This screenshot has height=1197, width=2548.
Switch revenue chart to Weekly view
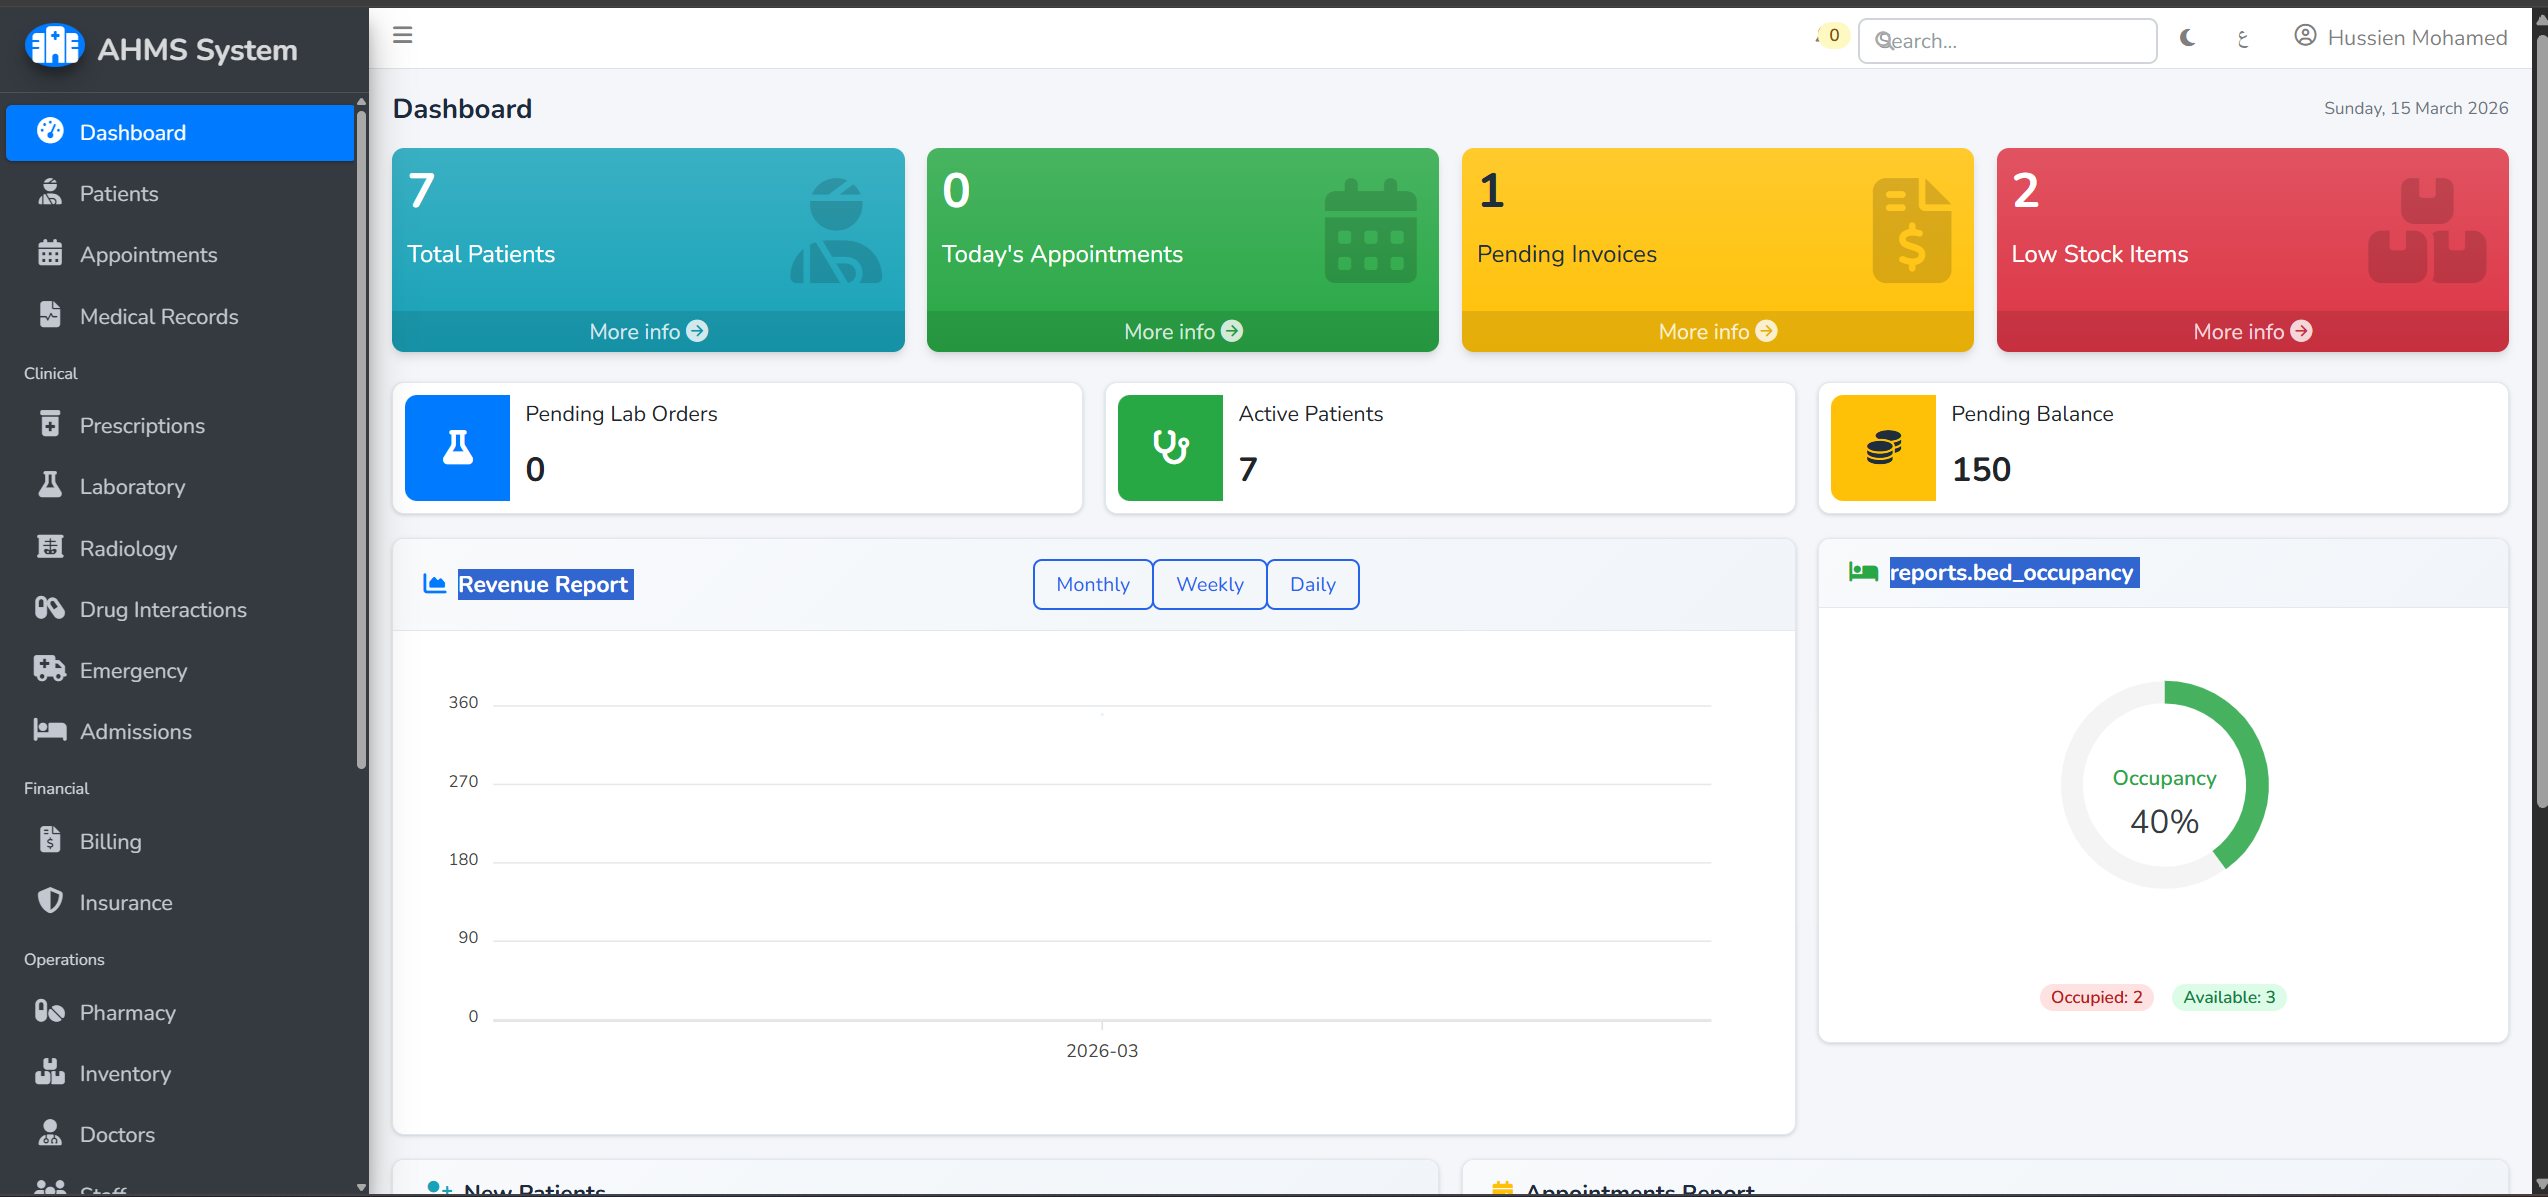[x=1209, y=584]
